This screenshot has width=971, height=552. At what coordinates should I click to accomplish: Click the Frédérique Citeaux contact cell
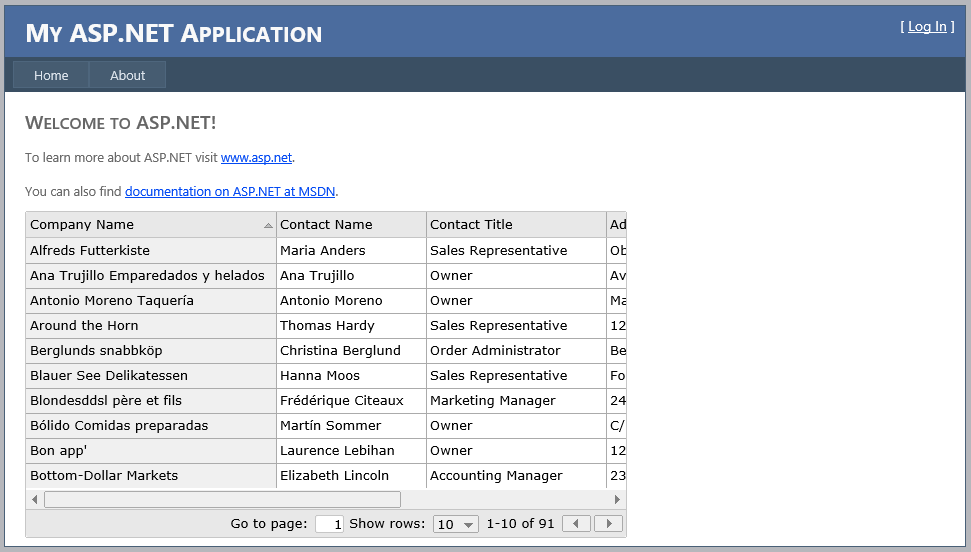pyautogui.click(x=351, y=401)
